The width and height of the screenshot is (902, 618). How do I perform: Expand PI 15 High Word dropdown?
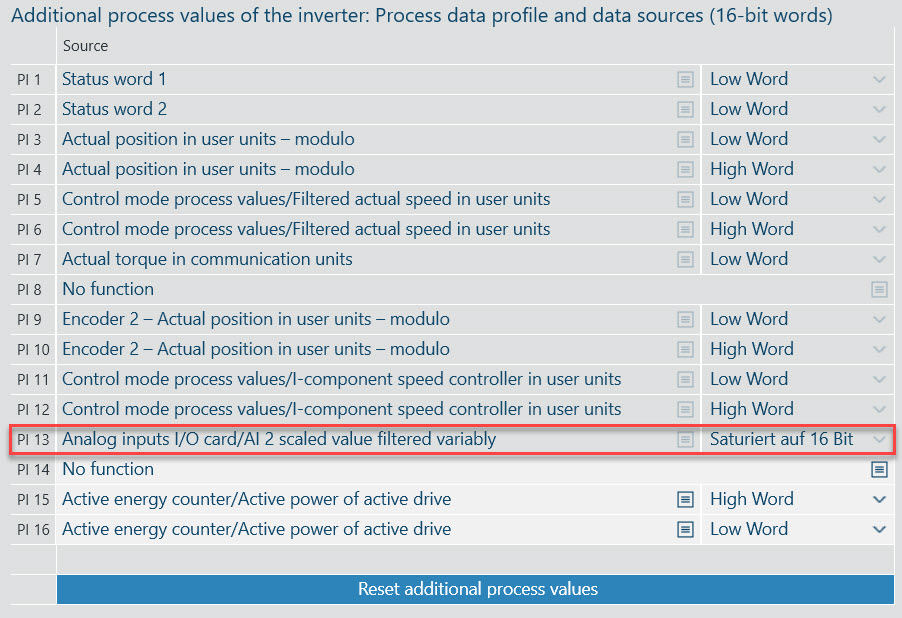tap(879, 499)
